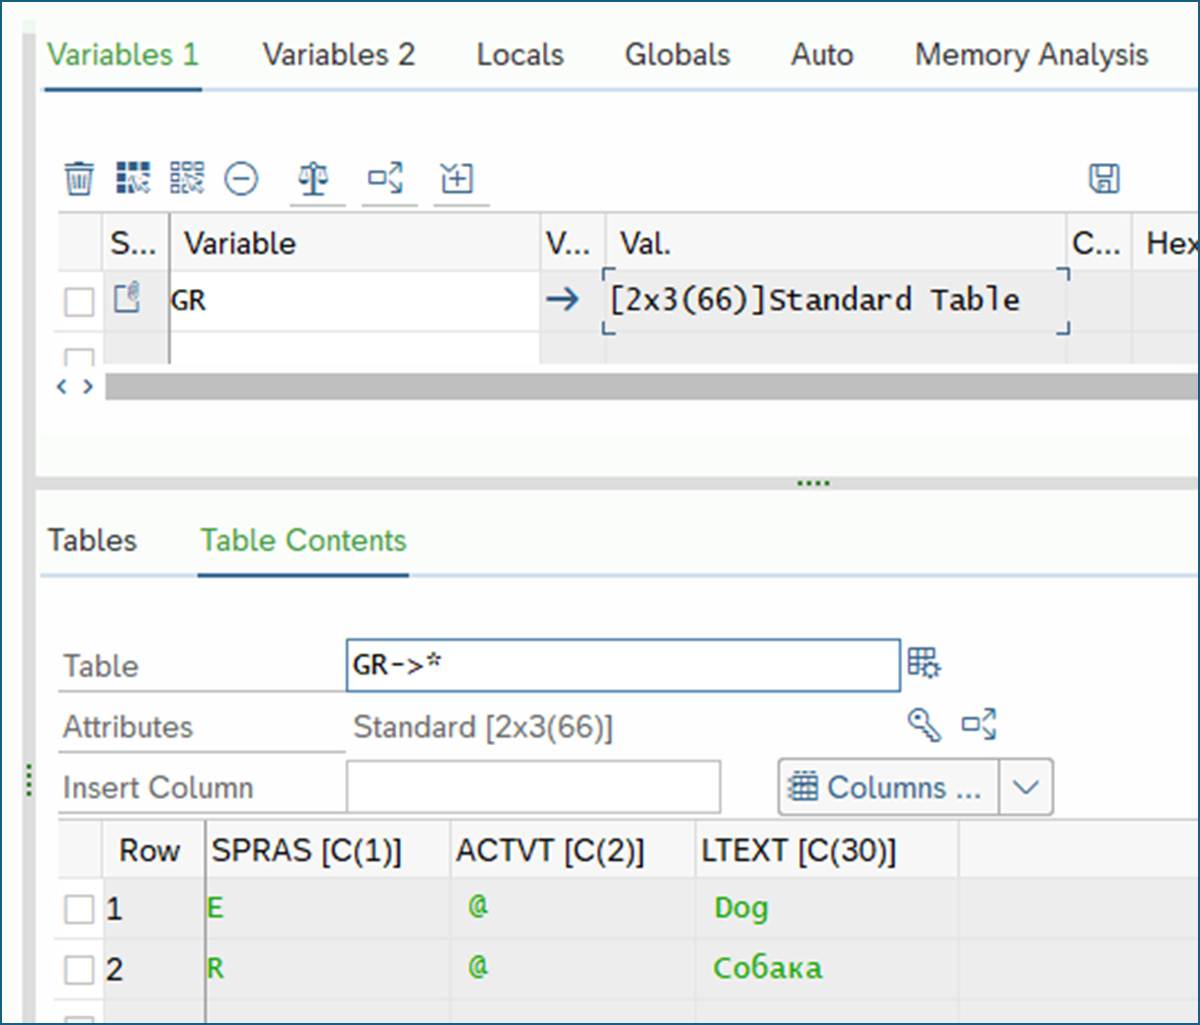Click the key icon beside Attributes
This screenshot has height=1025, width=1200.
tap(924, 726)
